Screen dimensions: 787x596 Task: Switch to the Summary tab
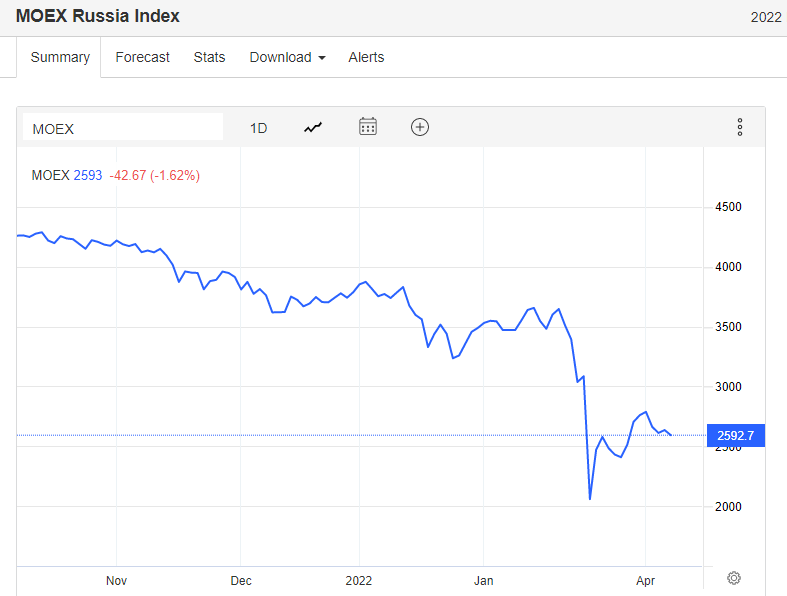click(x=60, y=57)
